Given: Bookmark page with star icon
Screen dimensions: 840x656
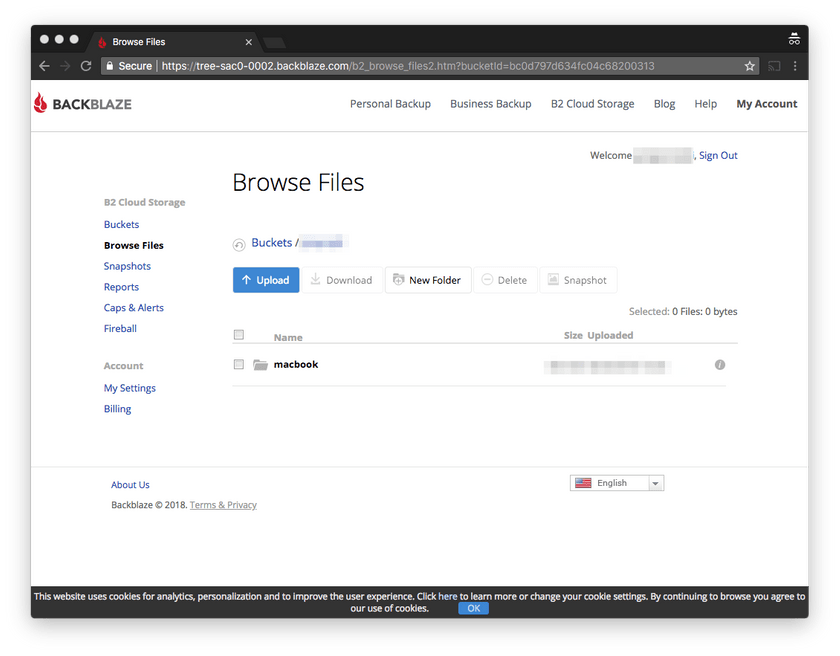Looking at the screenshot, I should 749,66.
